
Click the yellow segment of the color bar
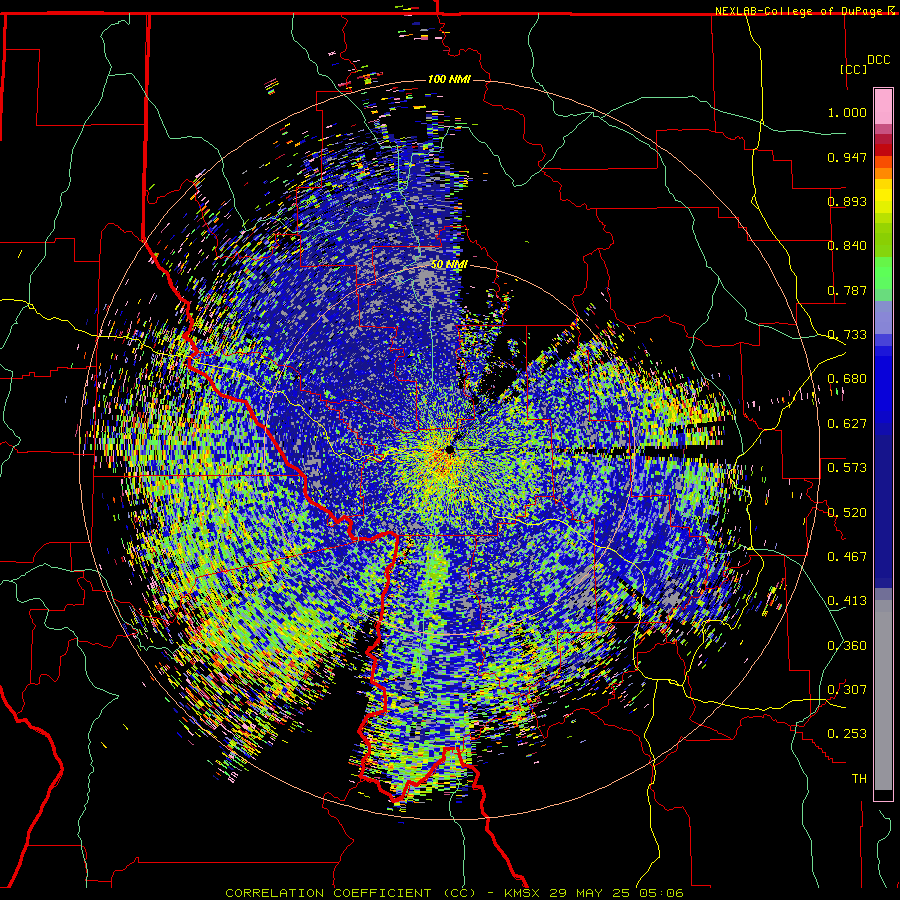(883, 197)
